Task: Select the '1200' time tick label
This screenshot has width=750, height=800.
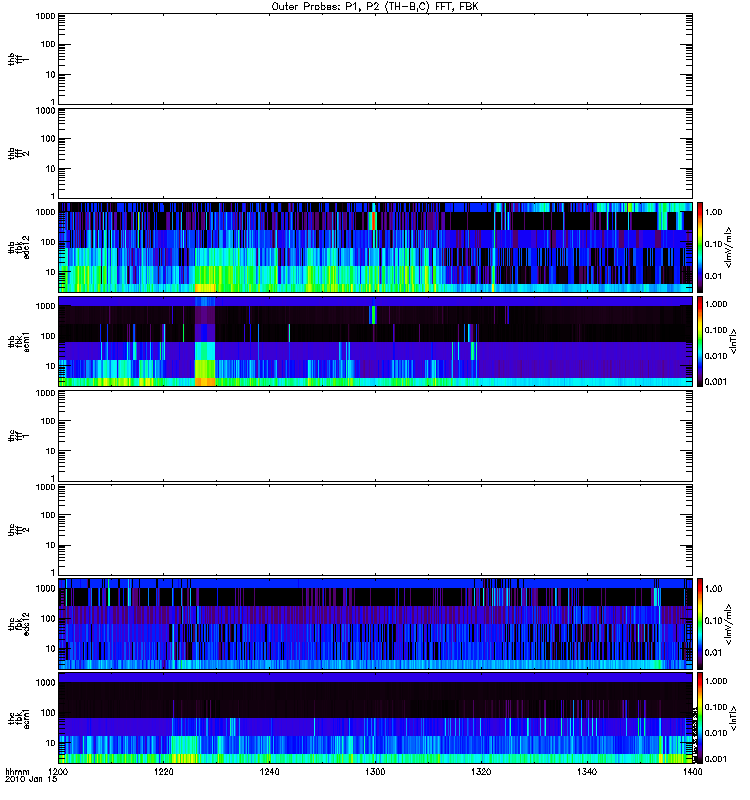Action: [x=58, y=772]
